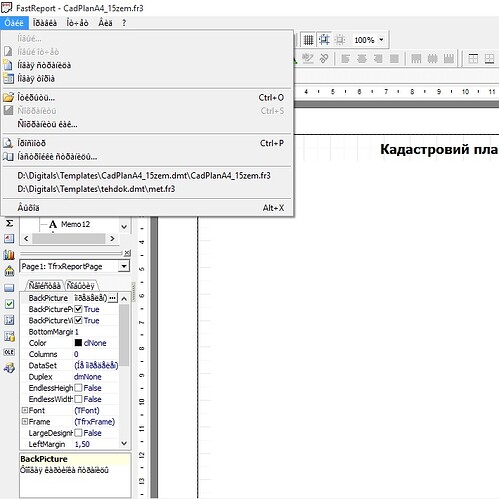Toggle the EndlessHeight False checkbox
This screenshot has height=499, width=499.
pos(78,388)
